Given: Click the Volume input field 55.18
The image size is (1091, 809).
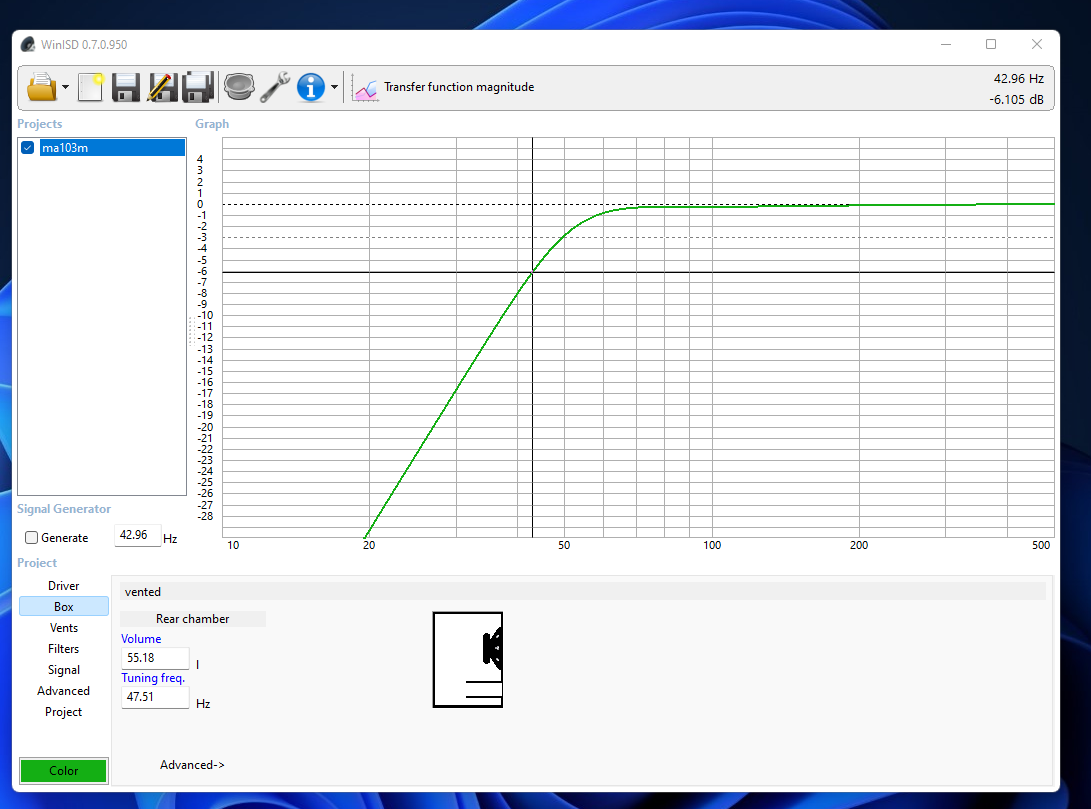Looking at the screenshot, I should tap(155, 658).
